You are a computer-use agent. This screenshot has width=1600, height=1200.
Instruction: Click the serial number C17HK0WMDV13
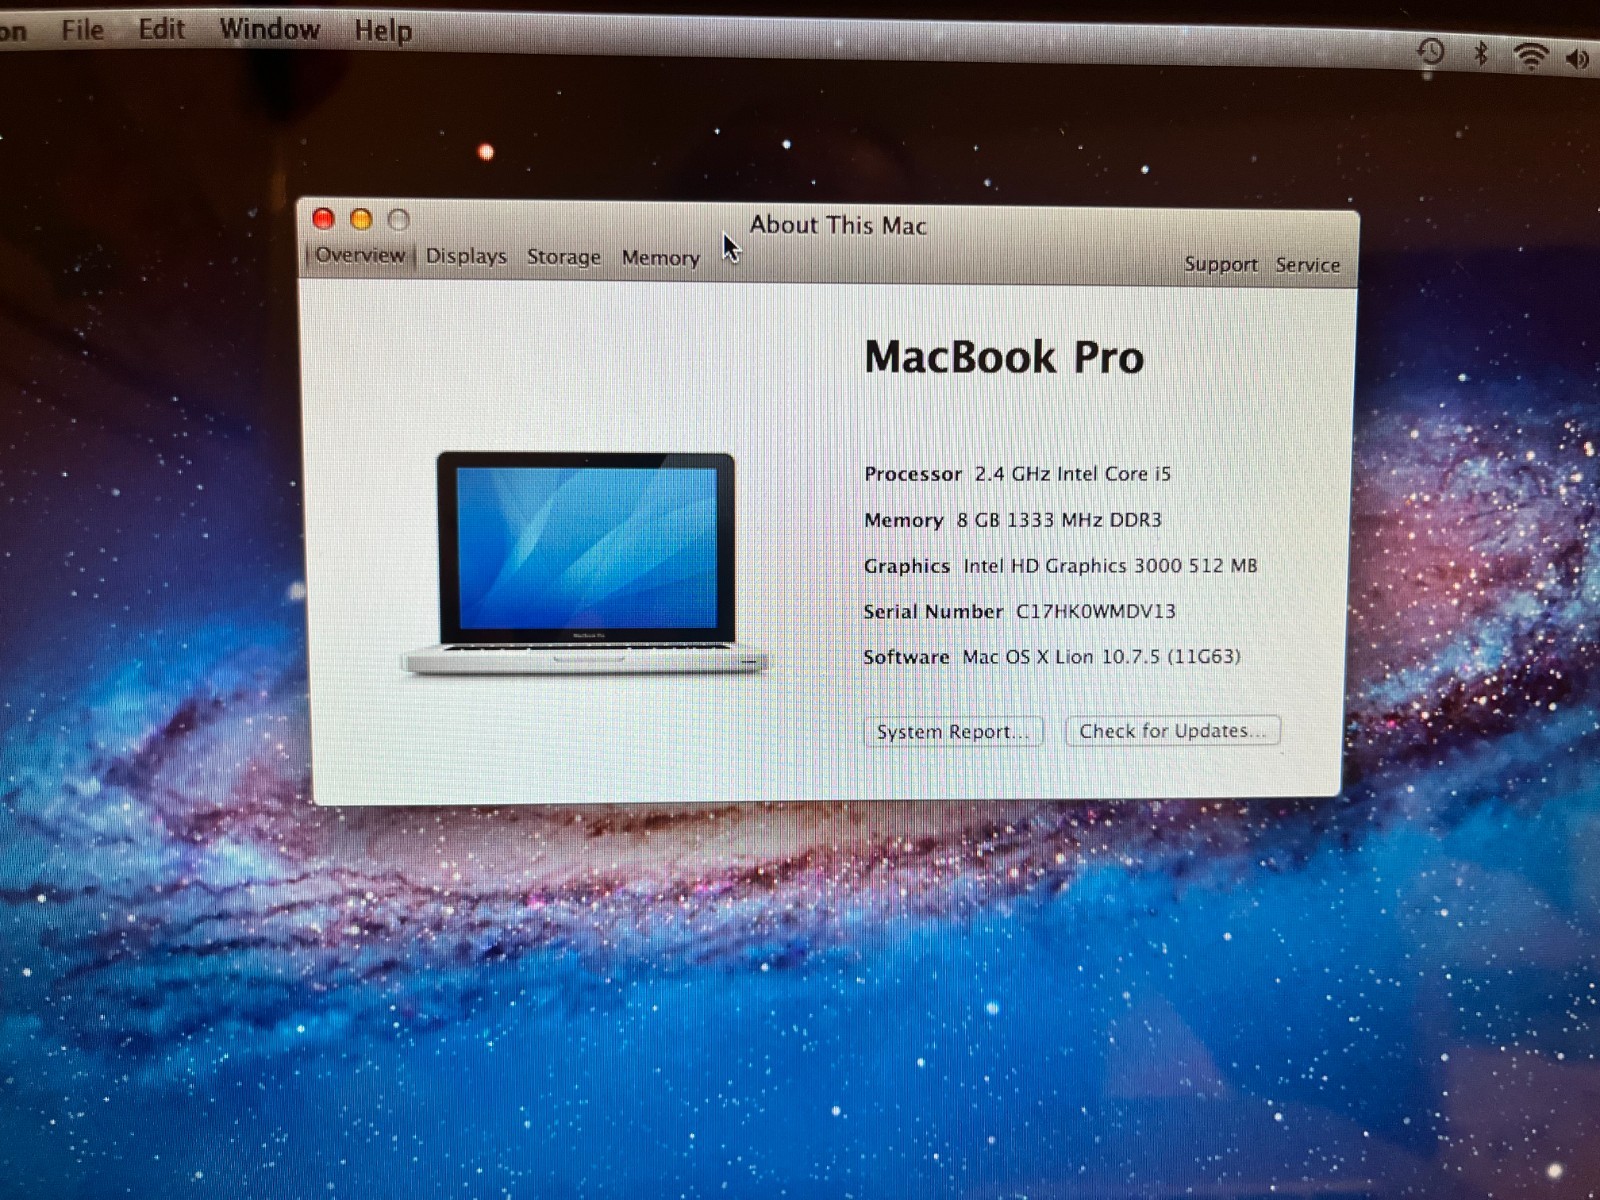1096,611
